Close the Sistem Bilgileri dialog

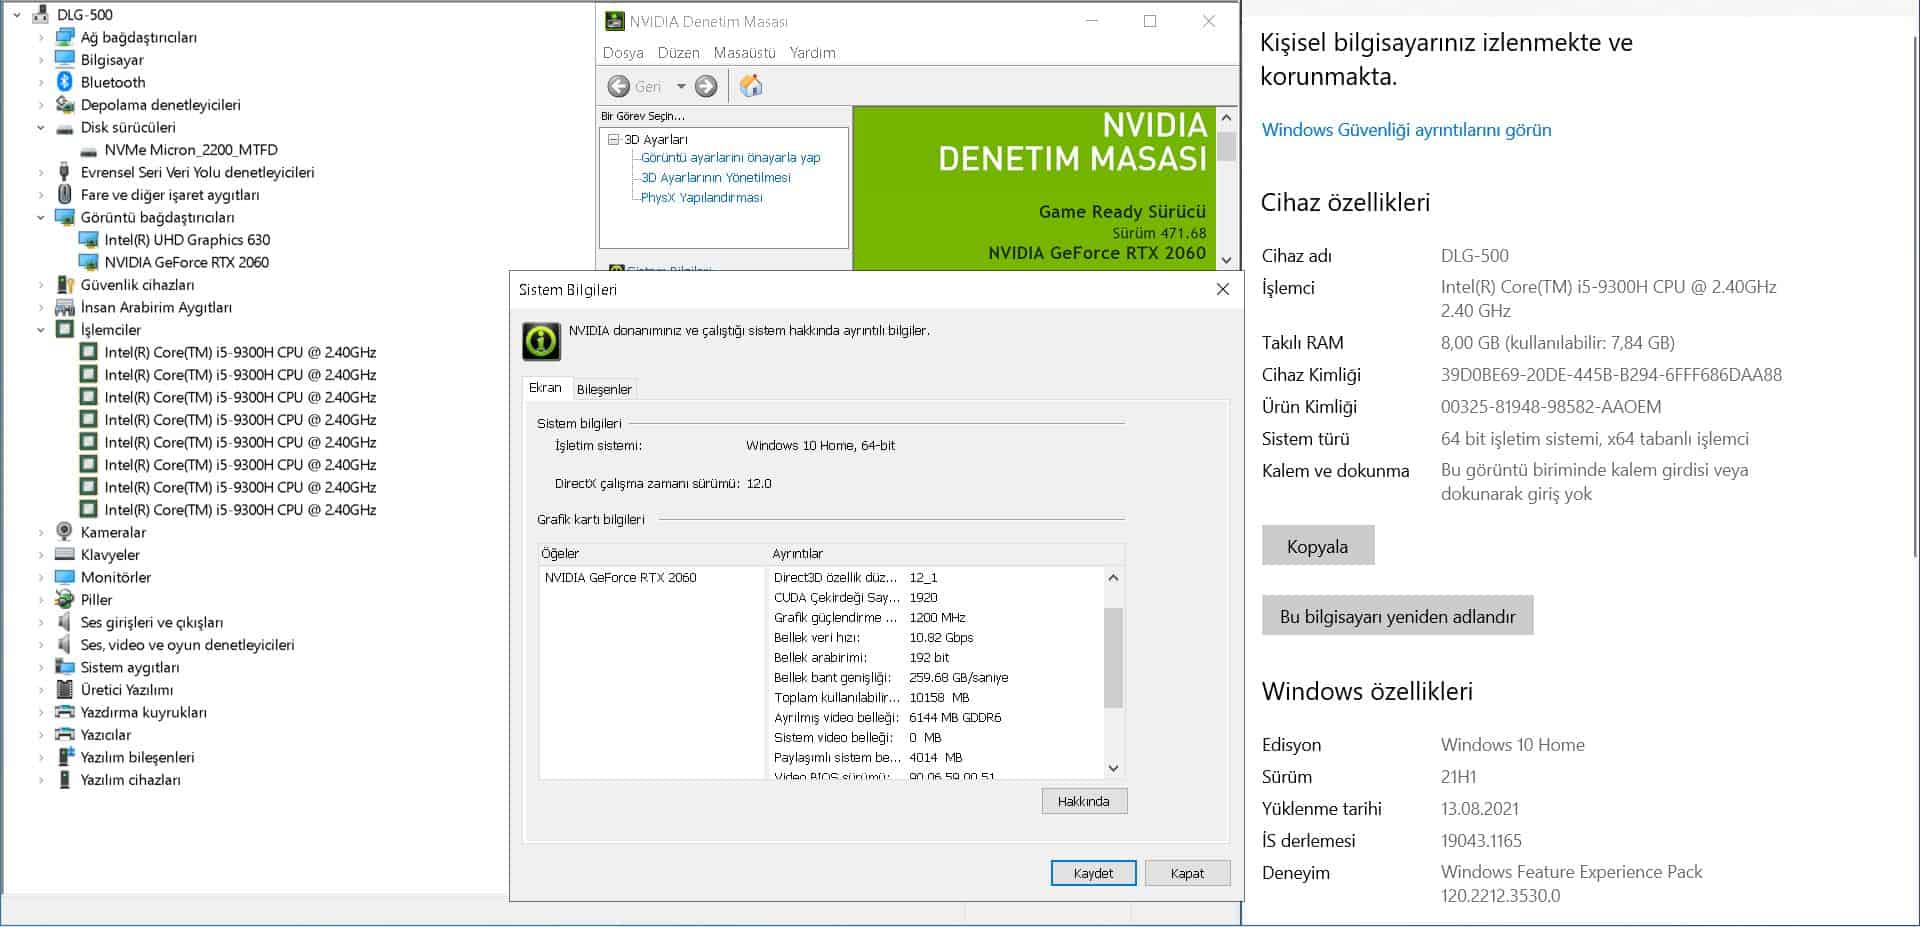click(1222, 289)
